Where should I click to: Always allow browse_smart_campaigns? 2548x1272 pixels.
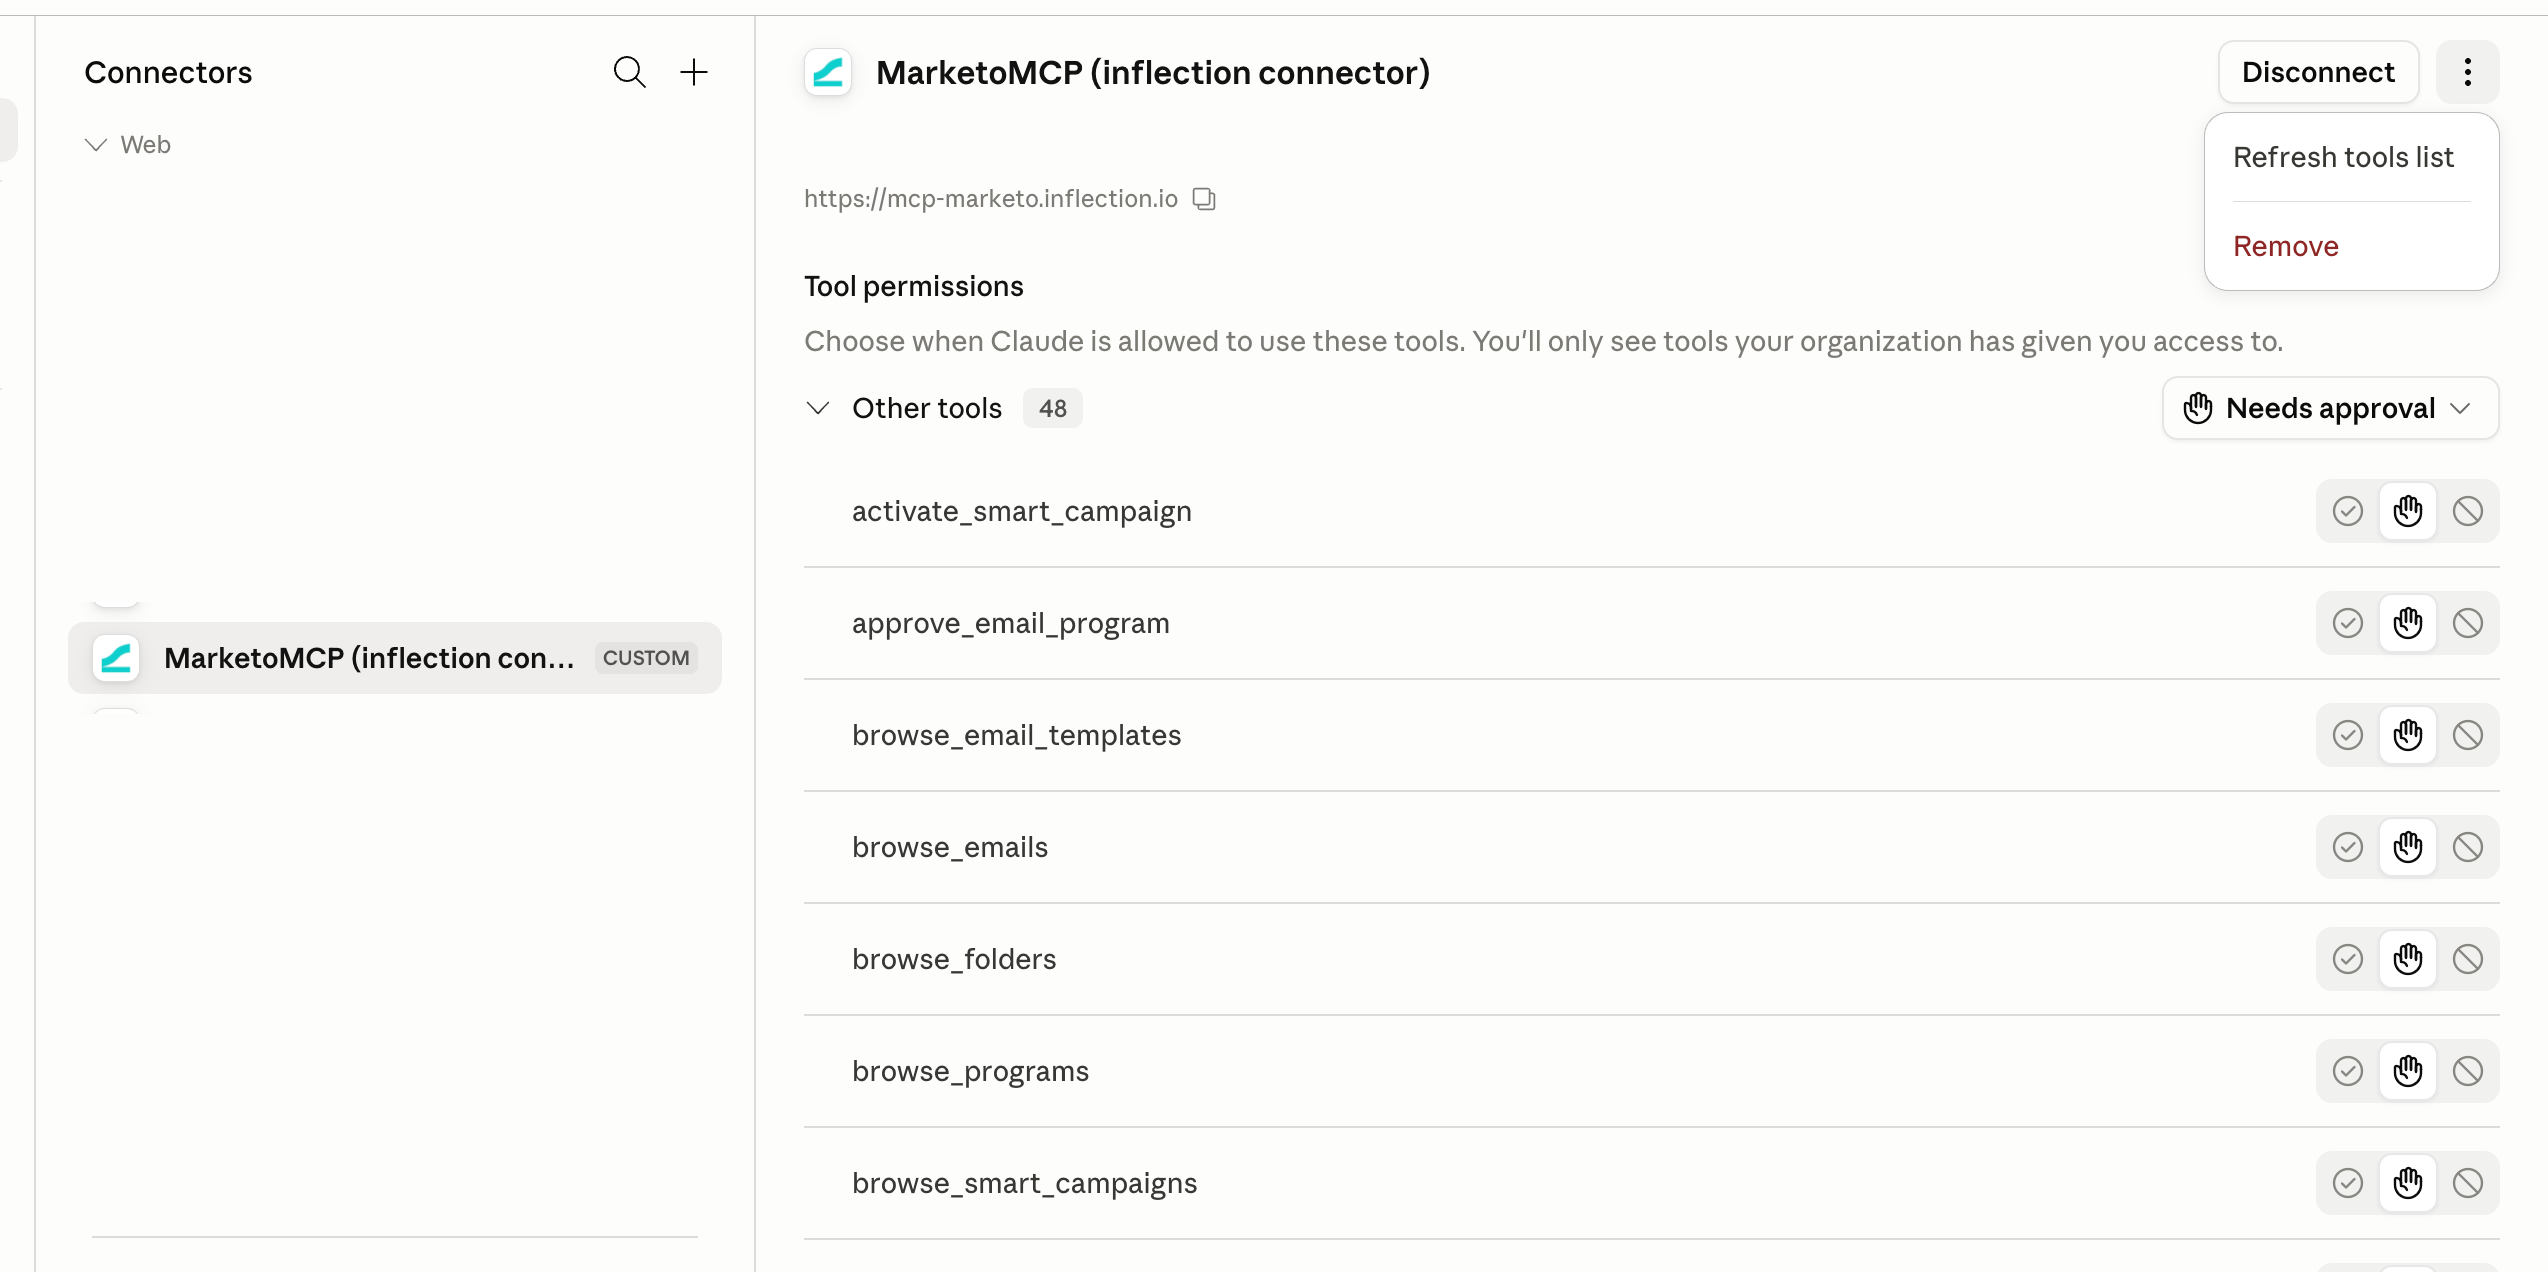[x=2347, y=1183]
